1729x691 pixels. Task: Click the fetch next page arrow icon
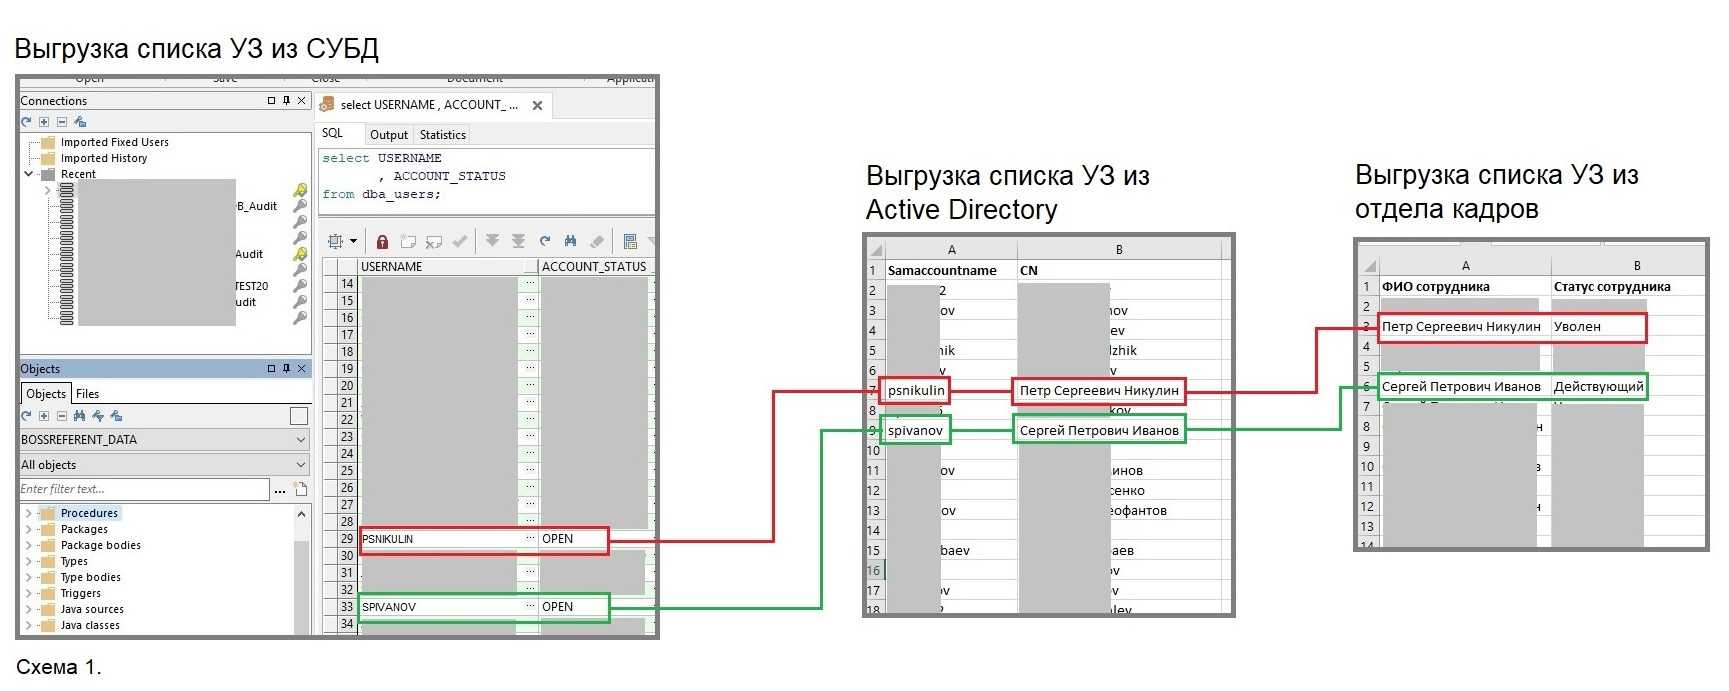pyautogui.click(x=492, y=241)
